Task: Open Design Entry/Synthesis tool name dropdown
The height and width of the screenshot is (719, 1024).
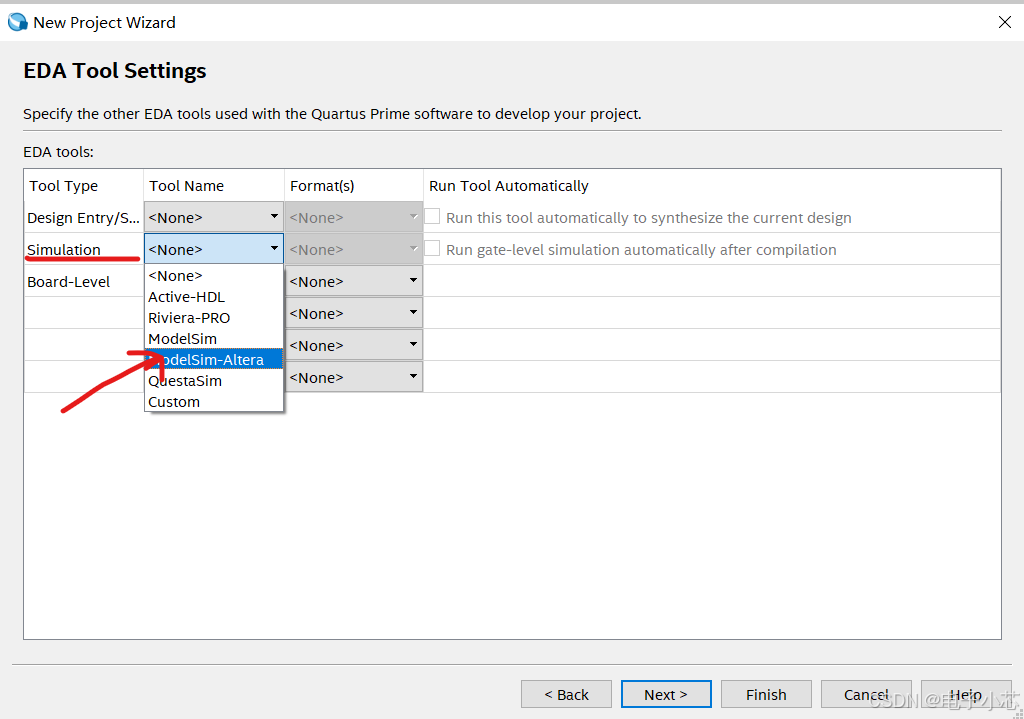Action: [213, 217]
